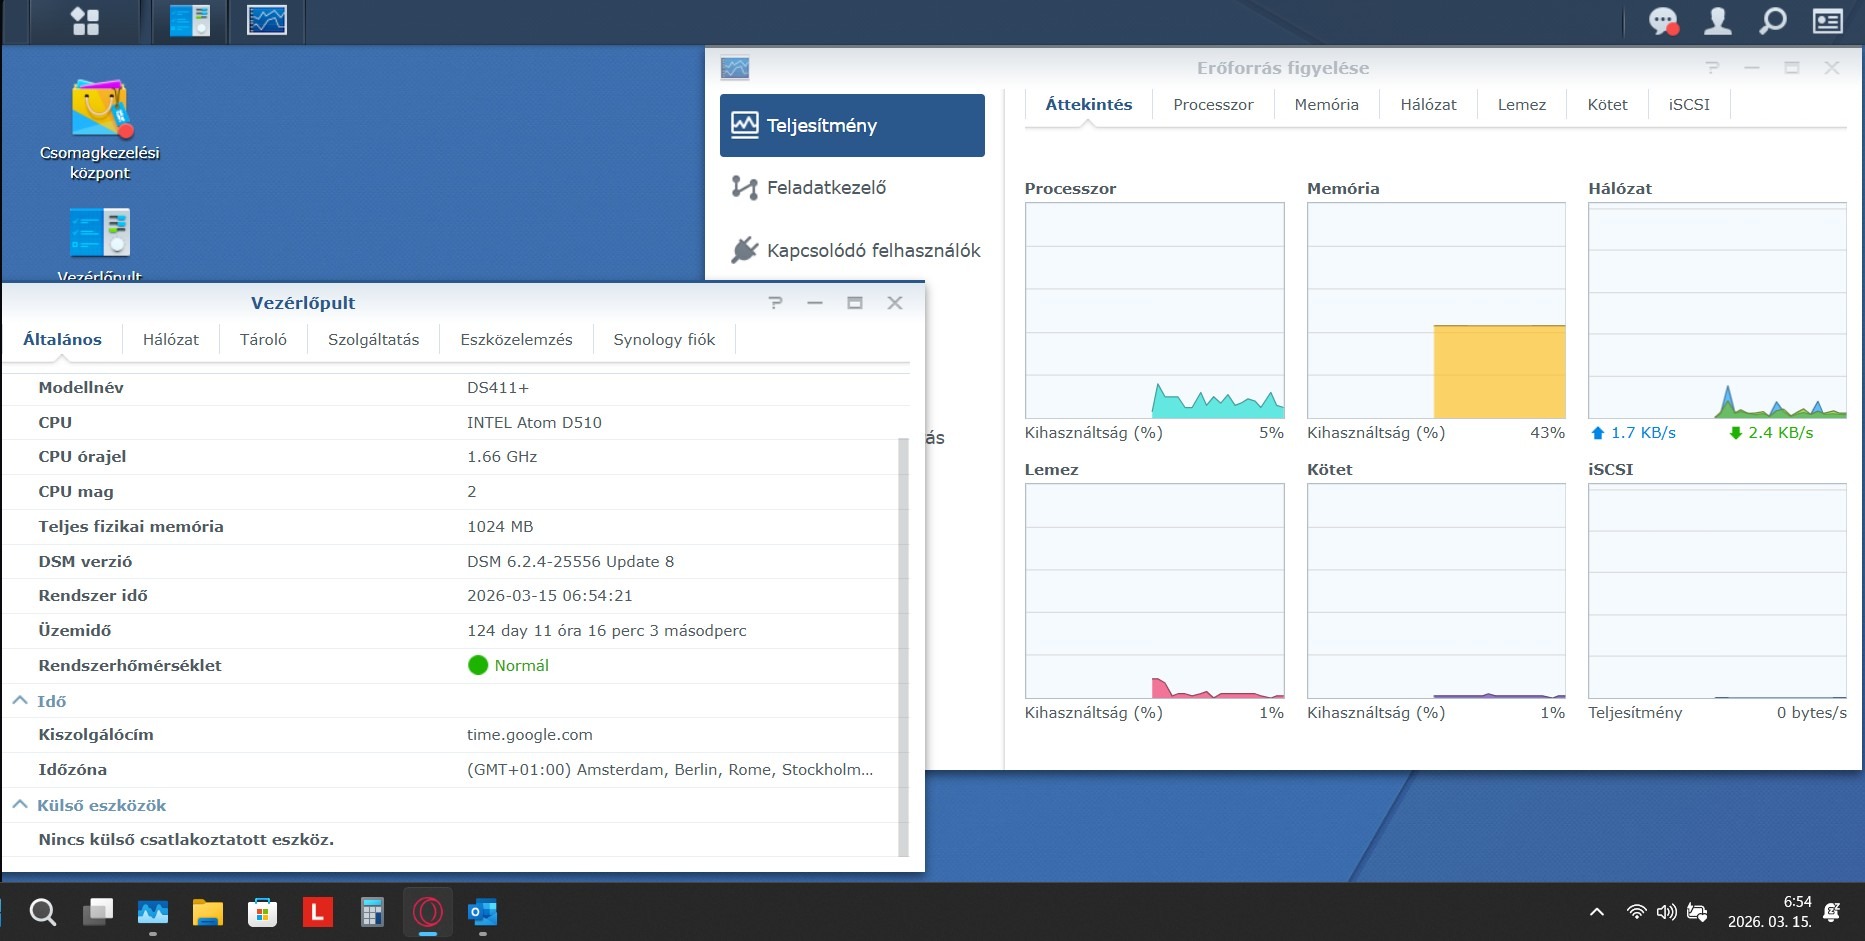This screenshot has width=1865, height=941.
Task: Open the DSM user options icon
Action: point(1718,21)
